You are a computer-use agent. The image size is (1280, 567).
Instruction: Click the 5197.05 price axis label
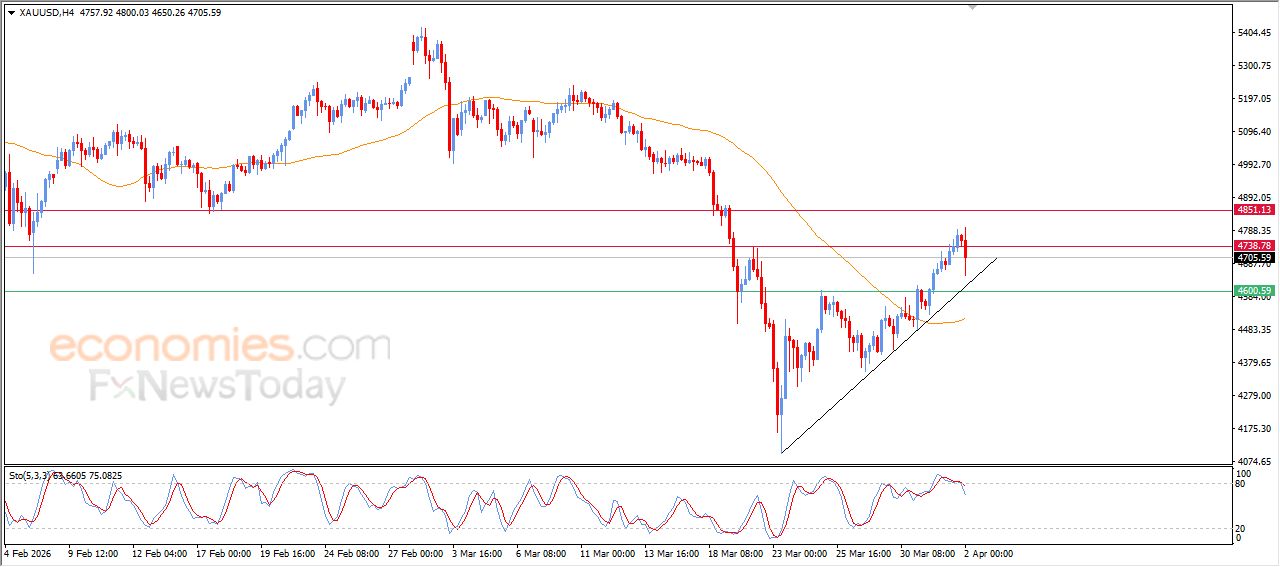[x=1253, y=99]
